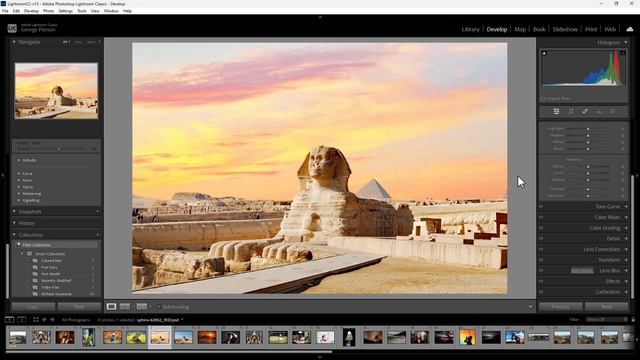Toggle Transform panel on/off switch
Image resolution: width=640 pixels, height=360 pixels.
click(541, 260)
